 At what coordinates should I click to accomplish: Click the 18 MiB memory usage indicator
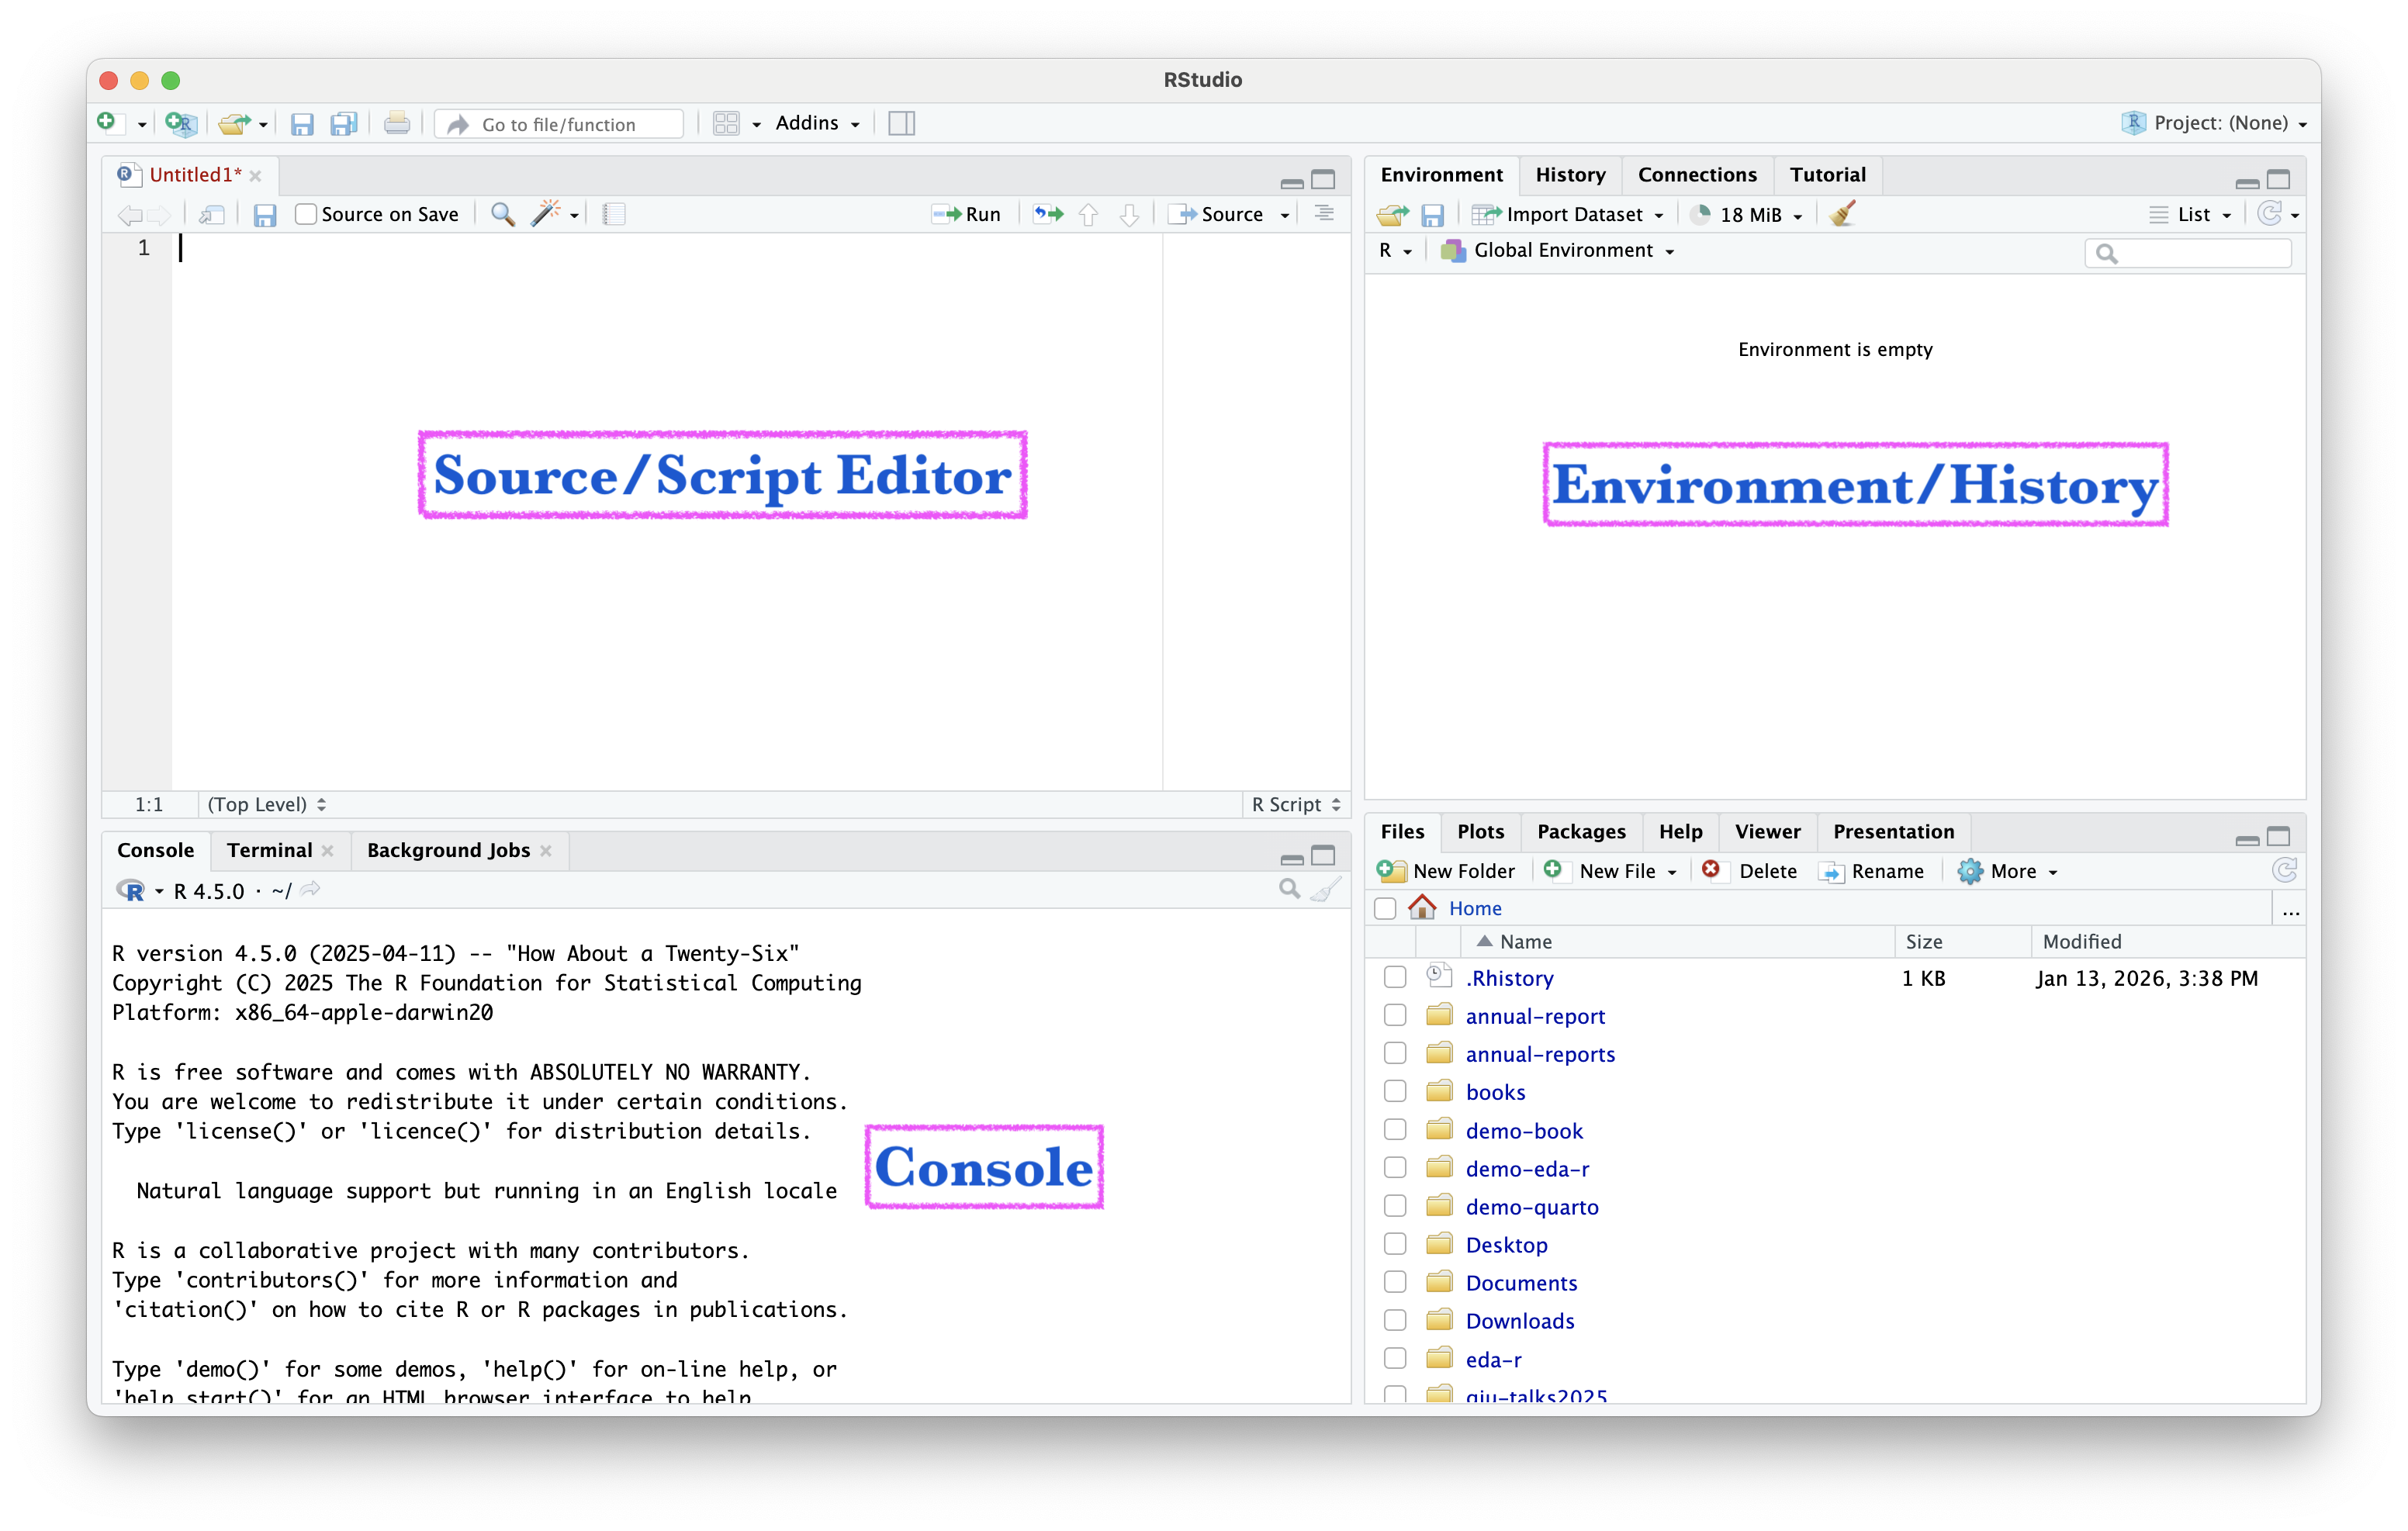point(1750,214)
